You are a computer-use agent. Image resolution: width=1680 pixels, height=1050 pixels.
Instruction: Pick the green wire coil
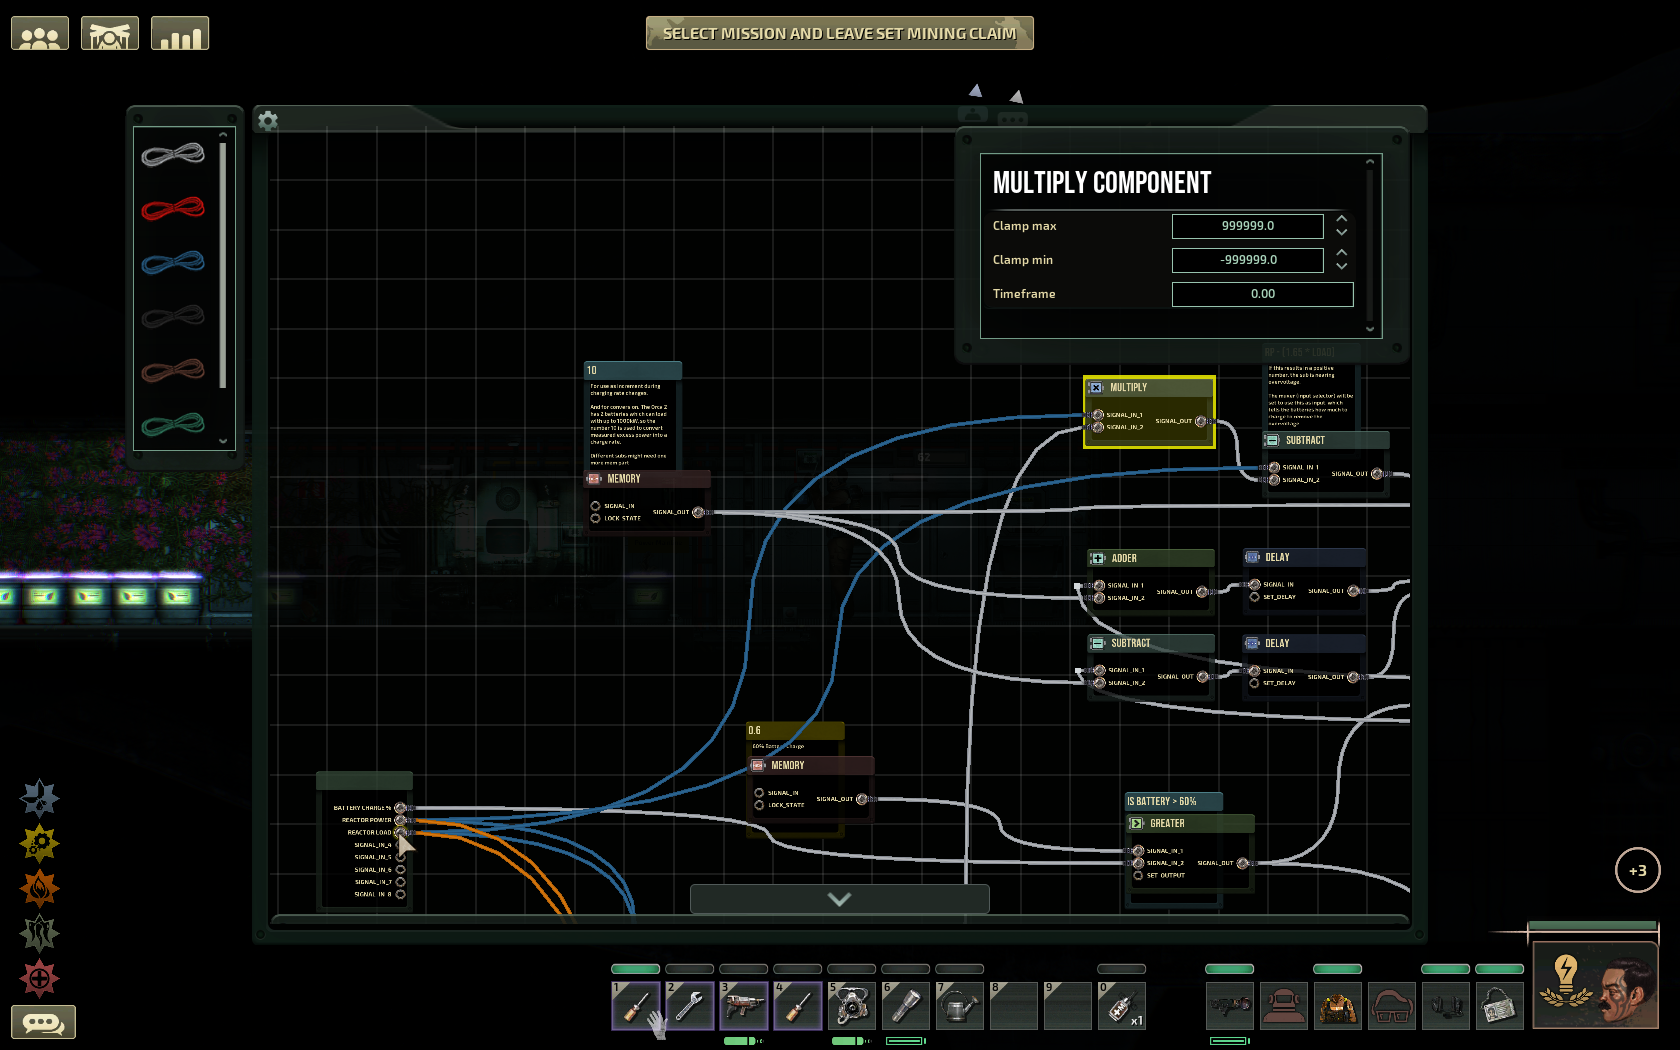(173, 424)
